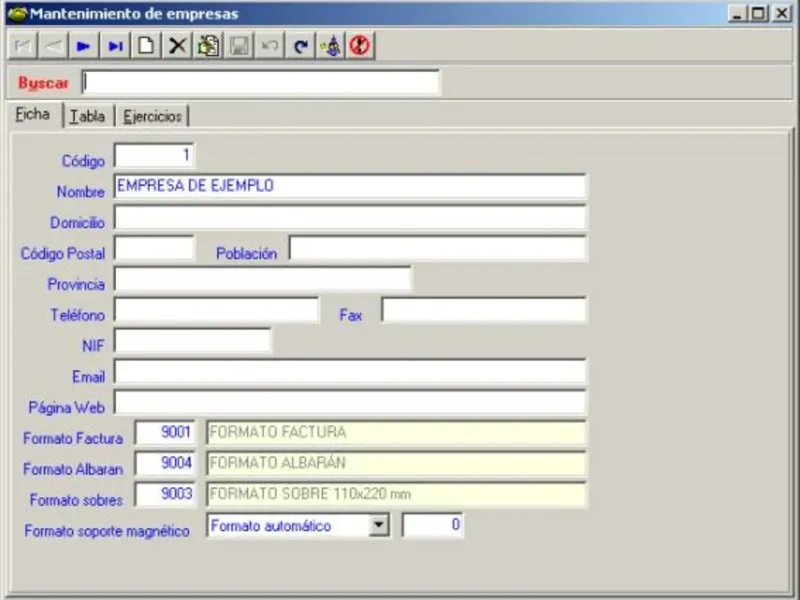
Task: Minimize the Mantenimiento de empresas window
Action: click(737, 14)
